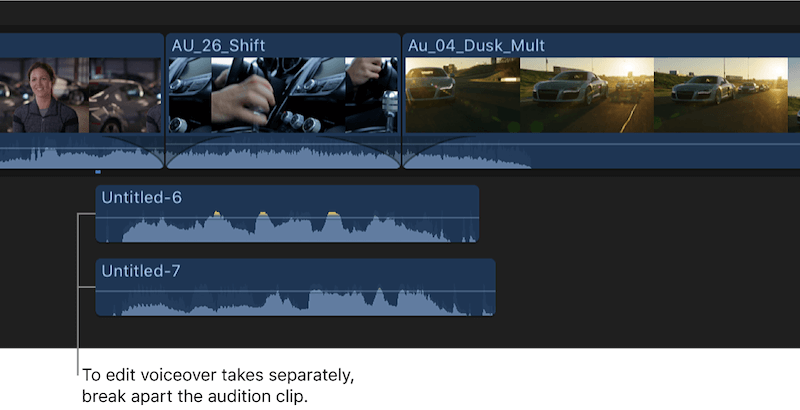
Task: Click first peak marker in Untitled-6 waveform
Action: tap(217, 214)
